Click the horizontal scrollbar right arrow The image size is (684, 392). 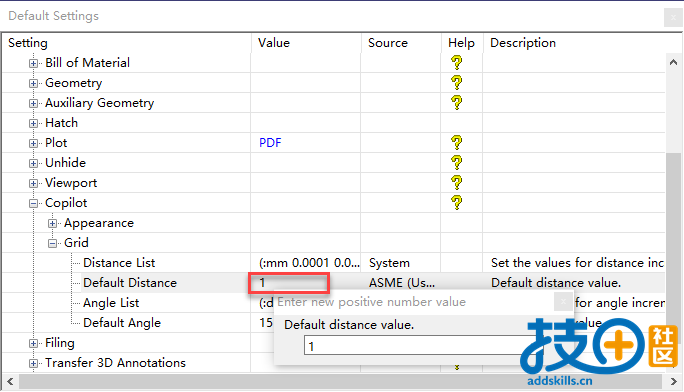(674, 382)
